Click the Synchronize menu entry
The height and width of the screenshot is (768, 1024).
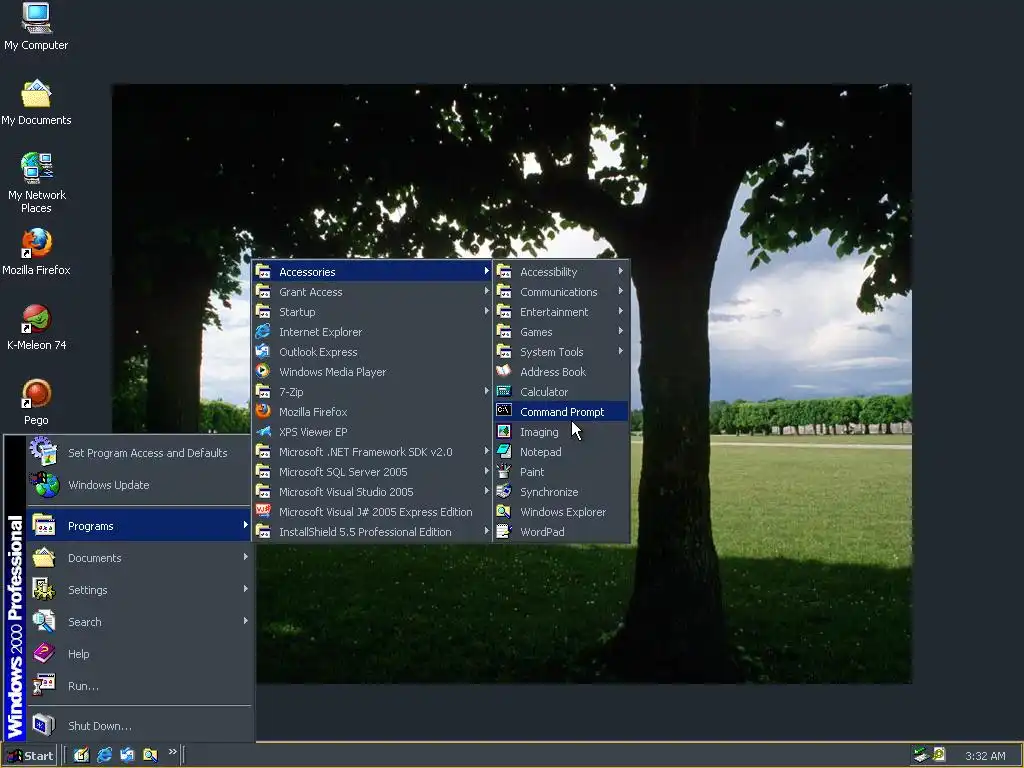562,492
